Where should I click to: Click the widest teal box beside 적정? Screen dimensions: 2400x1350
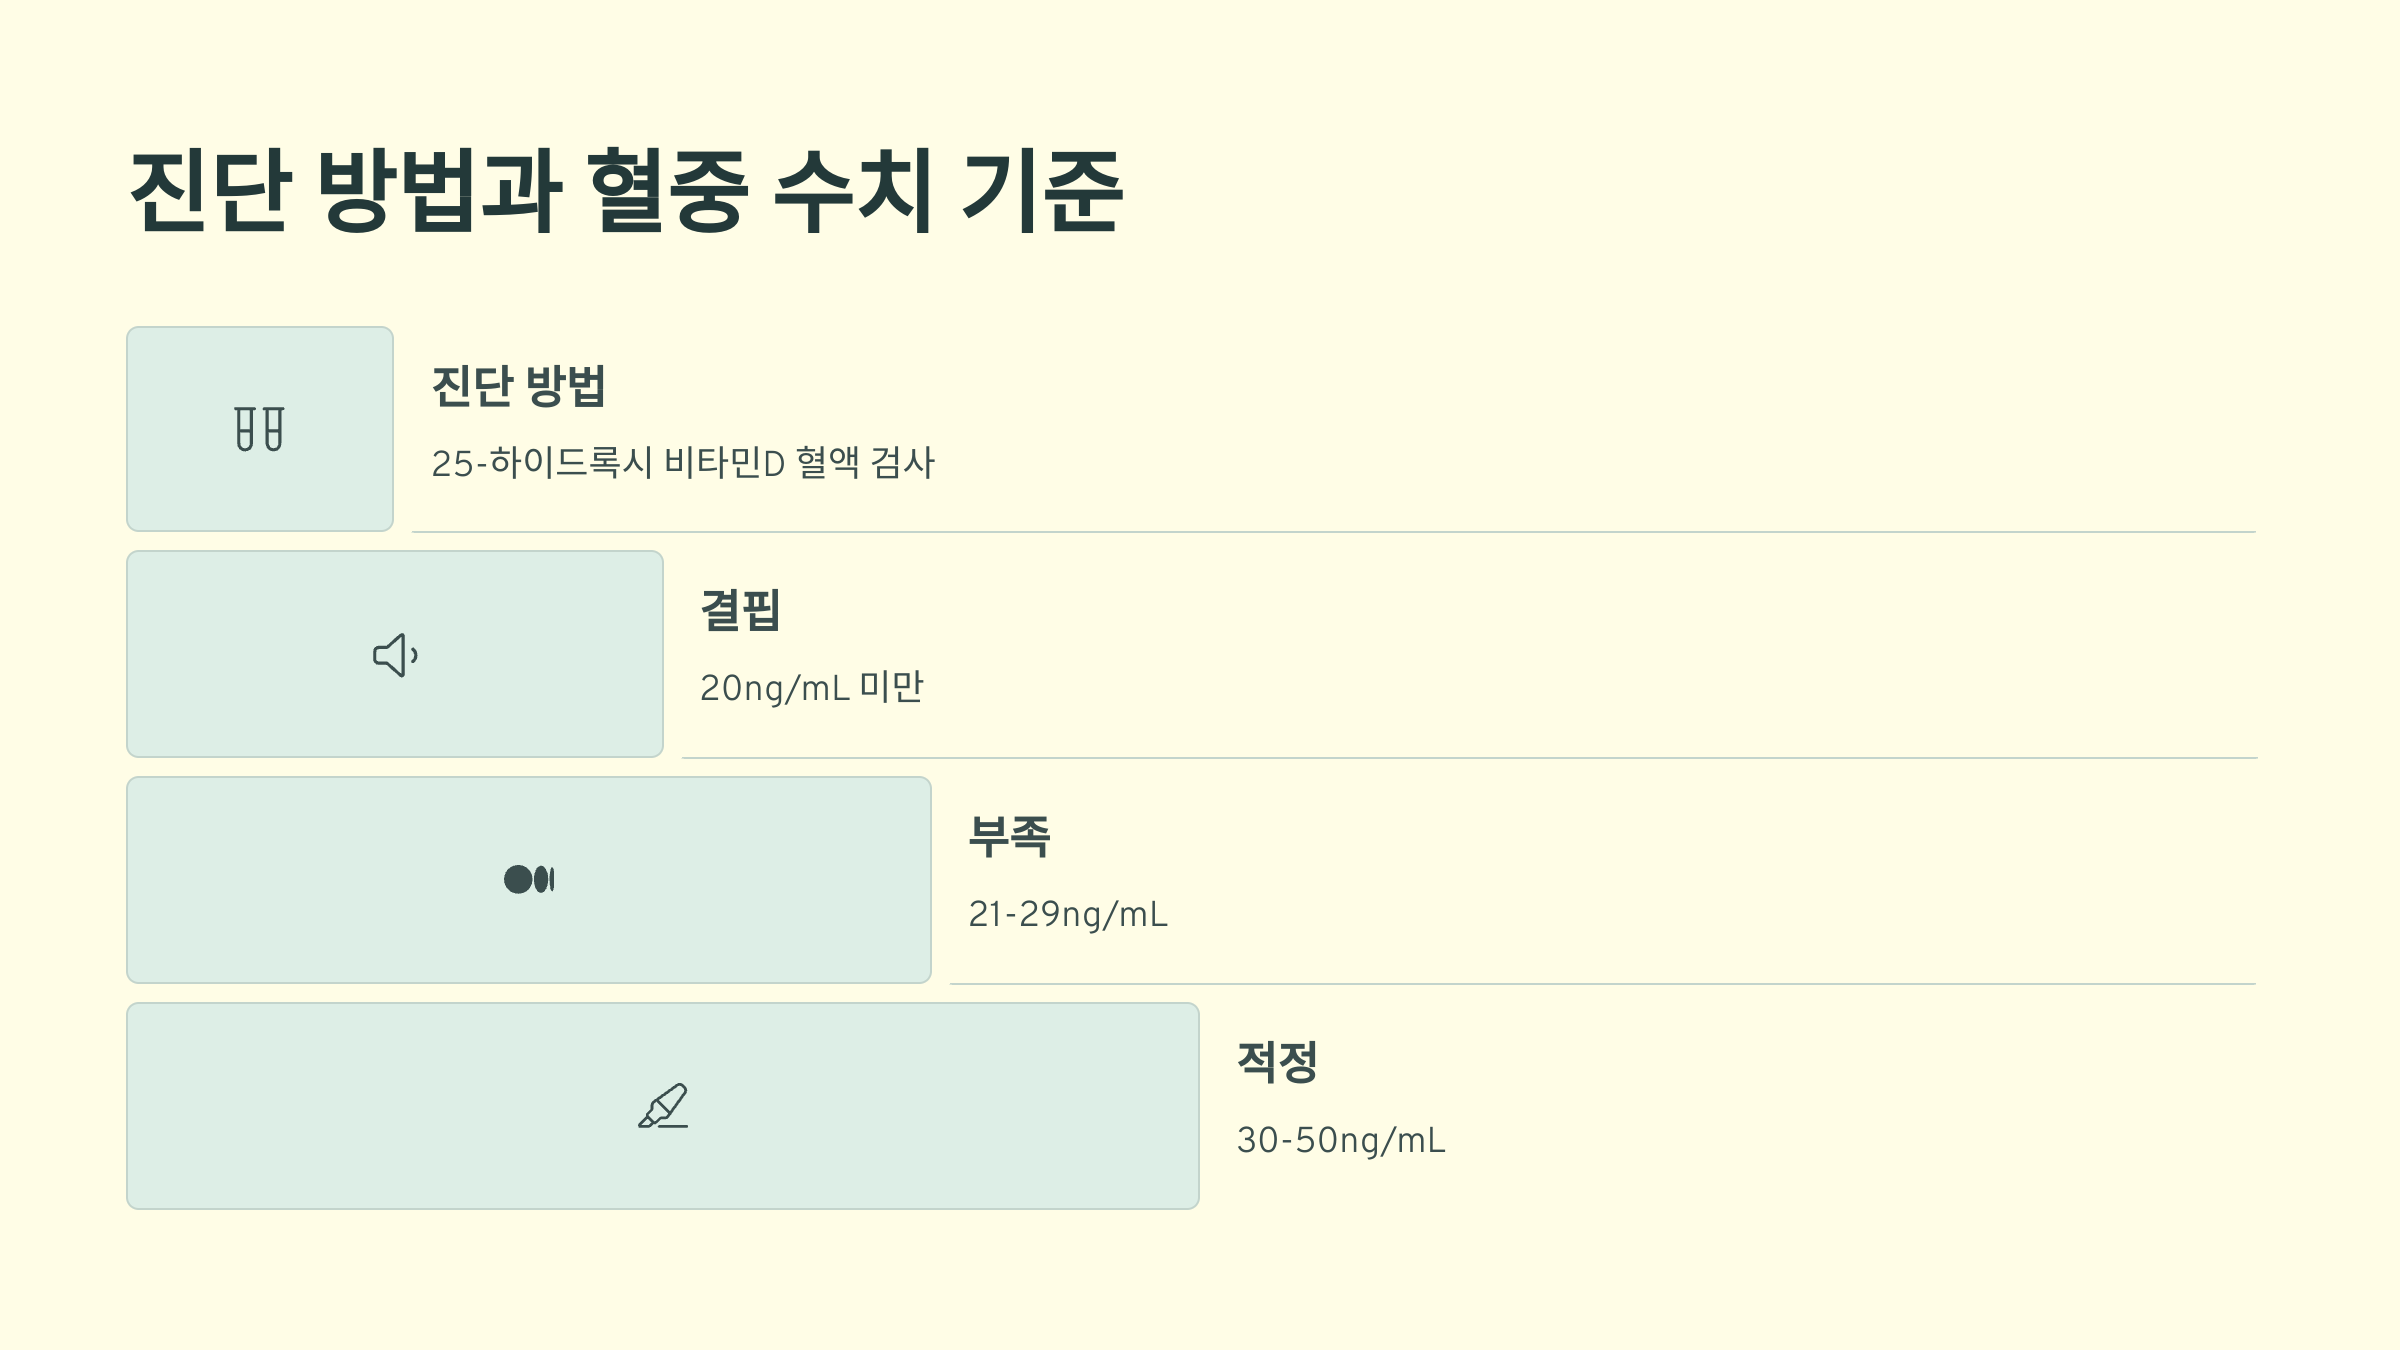663,1106
